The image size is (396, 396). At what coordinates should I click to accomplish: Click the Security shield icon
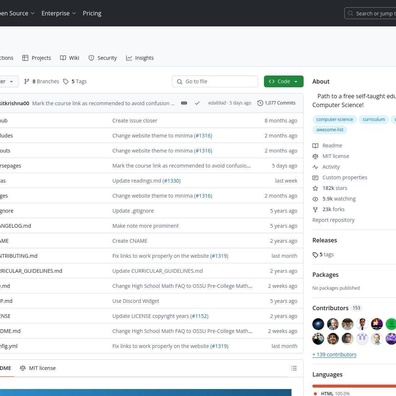(91, 58)
